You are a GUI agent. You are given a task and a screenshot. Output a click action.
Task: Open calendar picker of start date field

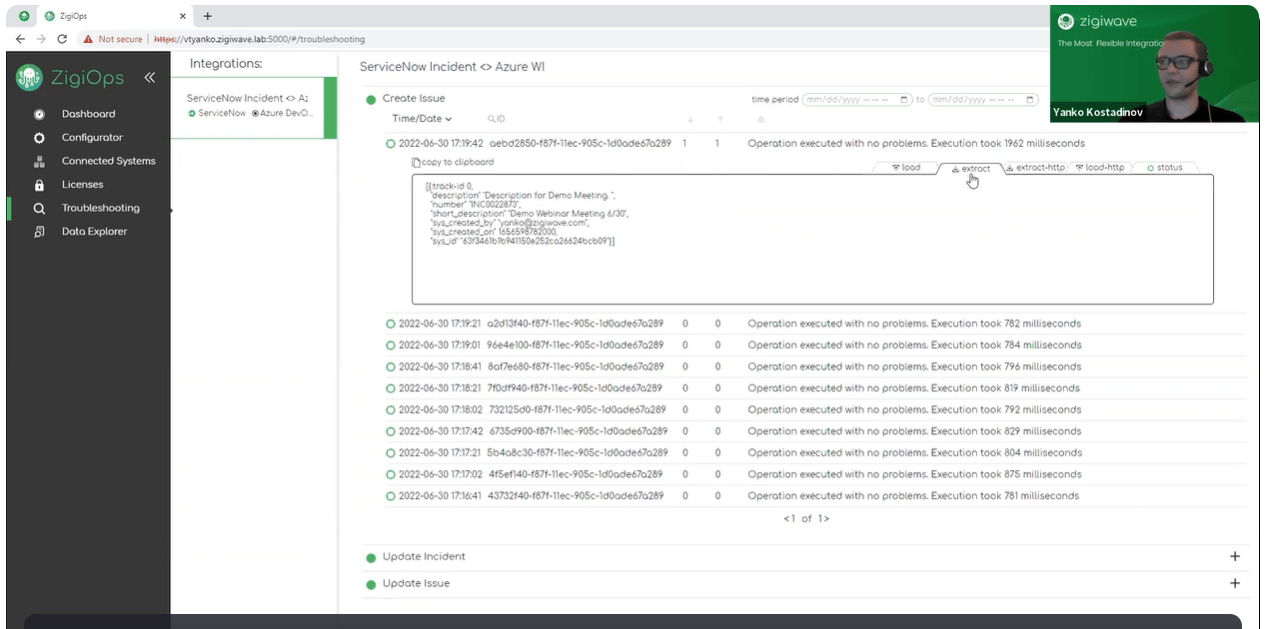pos(905,100)
